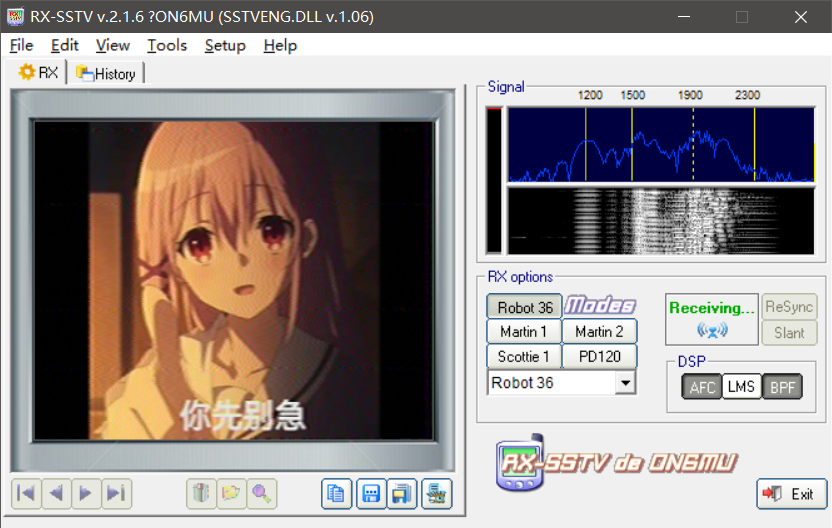Open the Edit menu
Image resolution: width=832 pixels, height=528 pixels.
[65, 46]
